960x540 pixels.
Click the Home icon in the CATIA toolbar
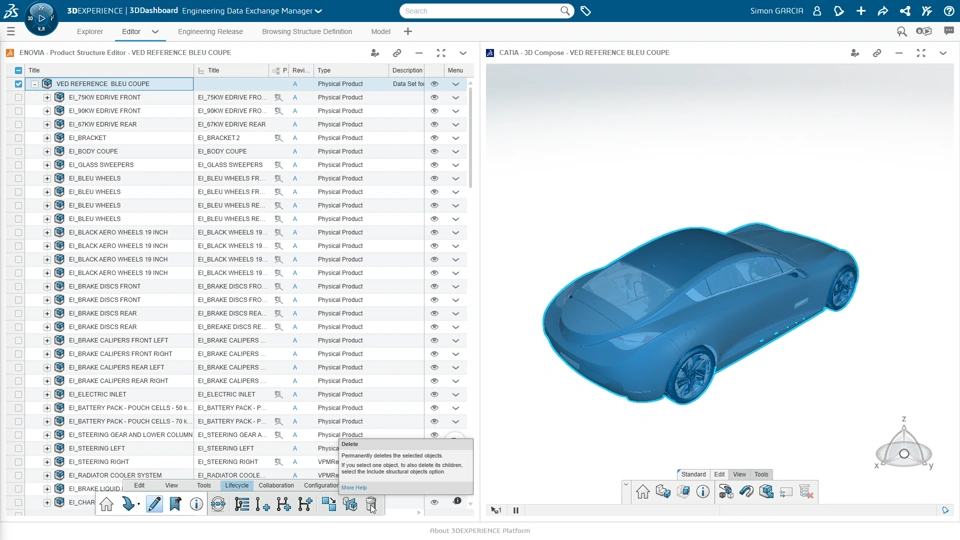(x=642, y=492)
